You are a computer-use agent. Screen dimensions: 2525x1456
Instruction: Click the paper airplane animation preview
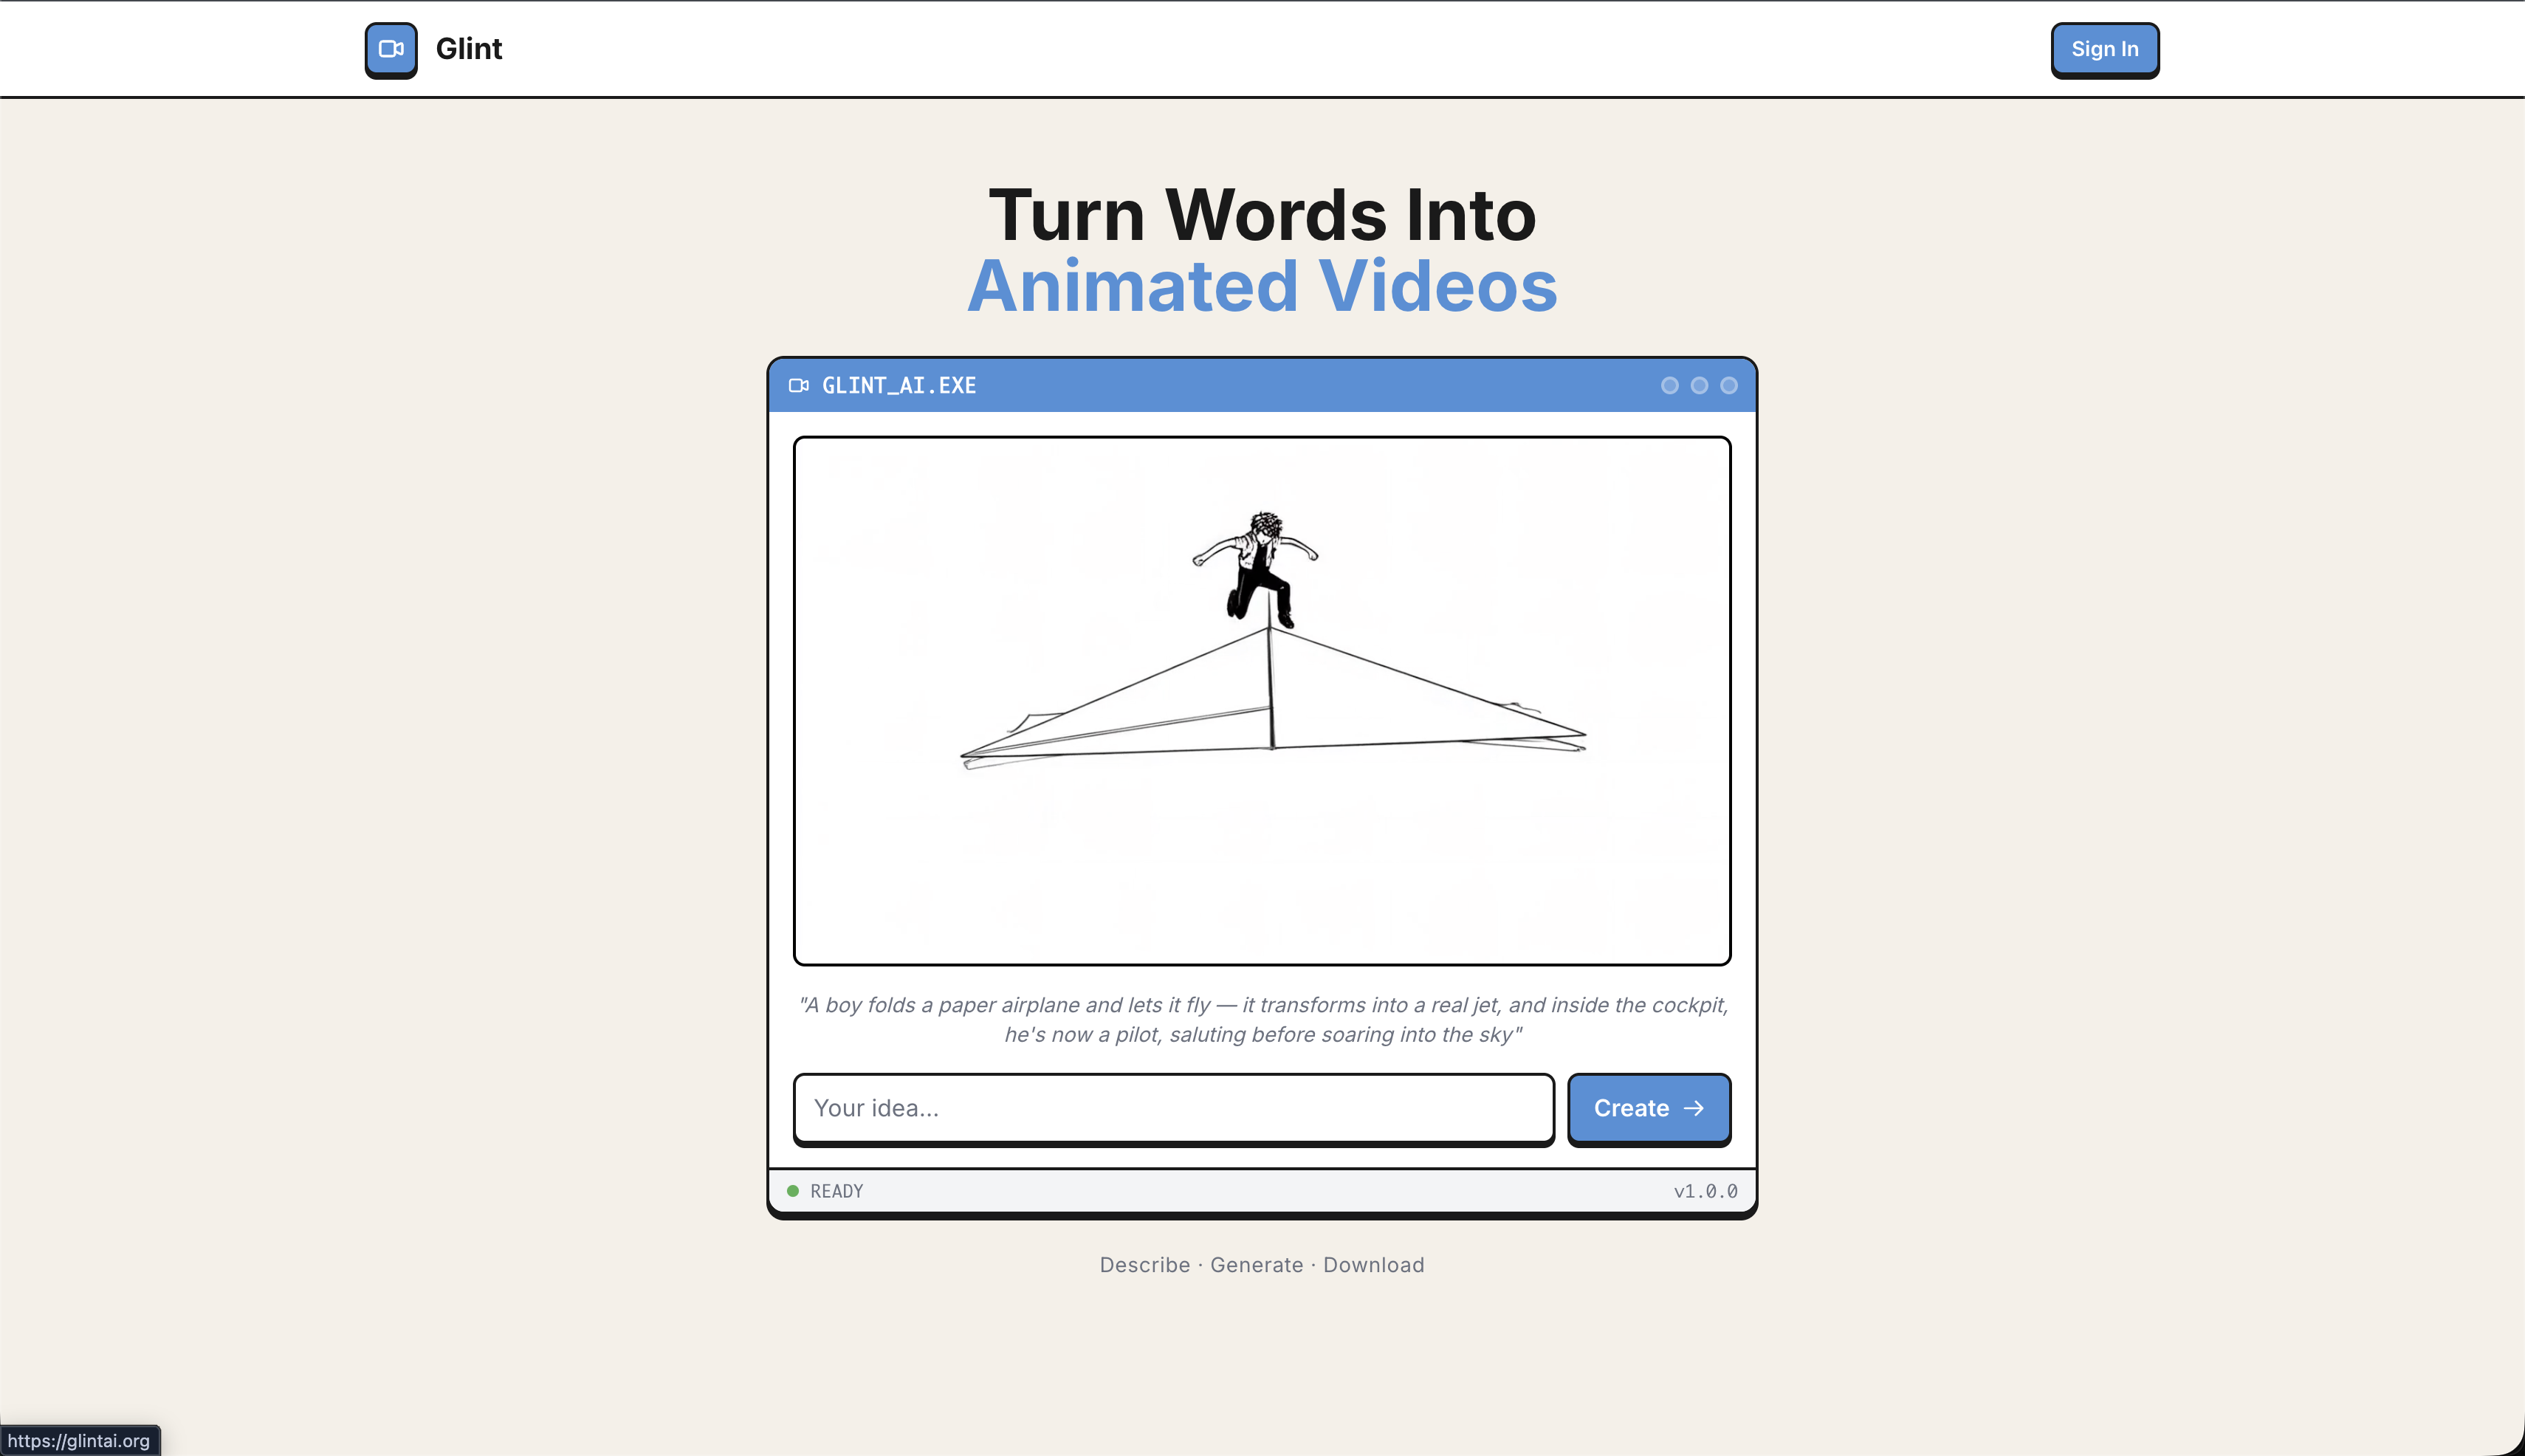tap(1262, 700)
